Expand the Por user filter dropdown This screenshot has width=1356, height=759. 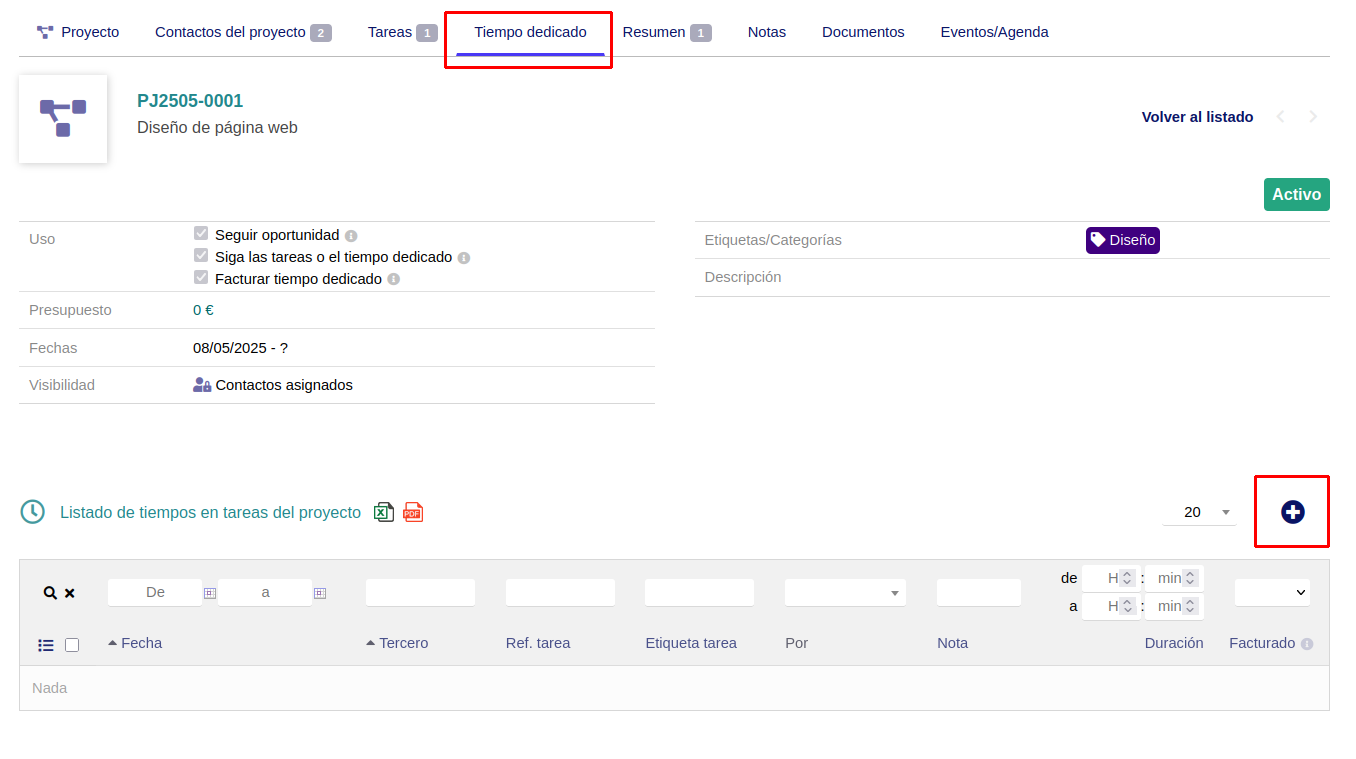click(845, 593)
